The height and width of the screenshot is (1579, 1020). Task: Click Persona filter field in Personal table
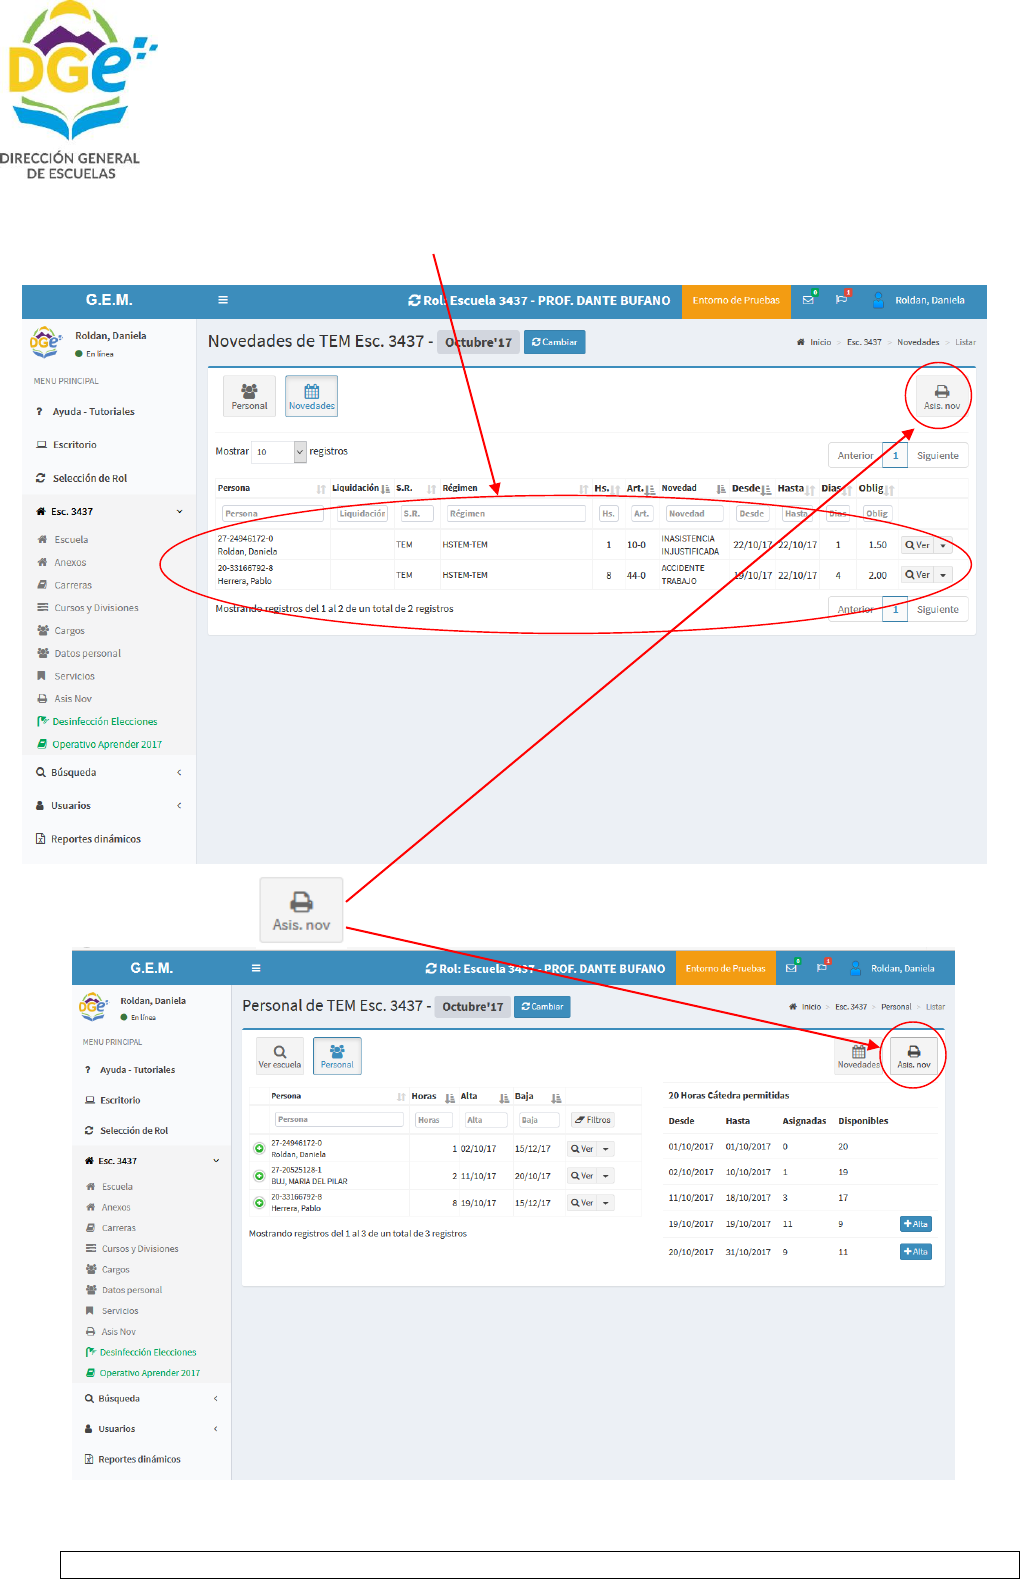pyautogui.click(x=340, y=1120)
